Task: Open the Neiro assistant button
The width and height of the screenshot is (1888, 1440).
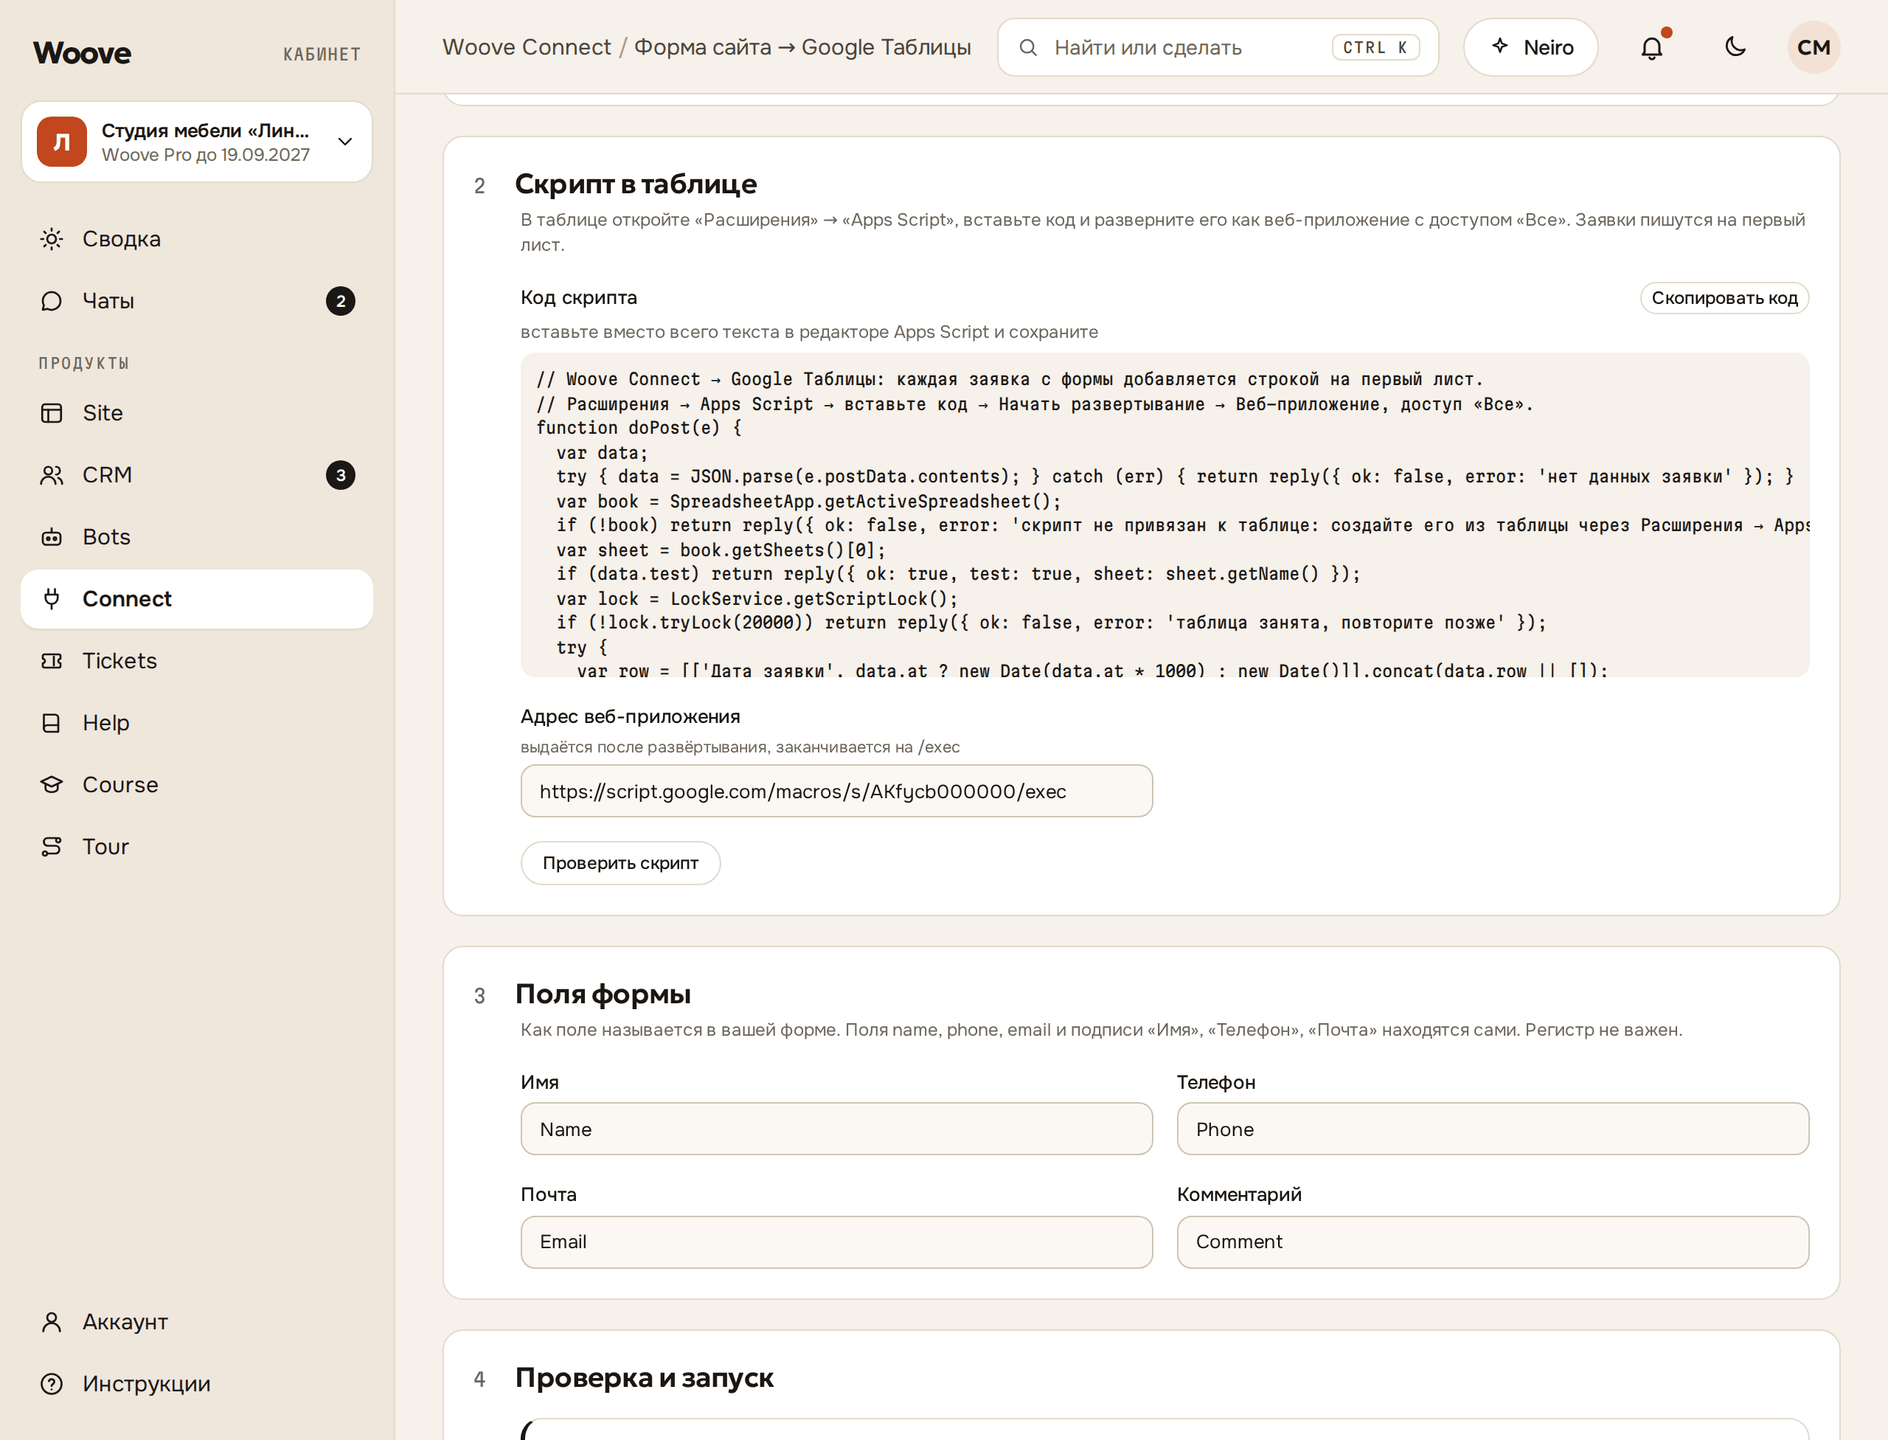Action: (1530, 47)
